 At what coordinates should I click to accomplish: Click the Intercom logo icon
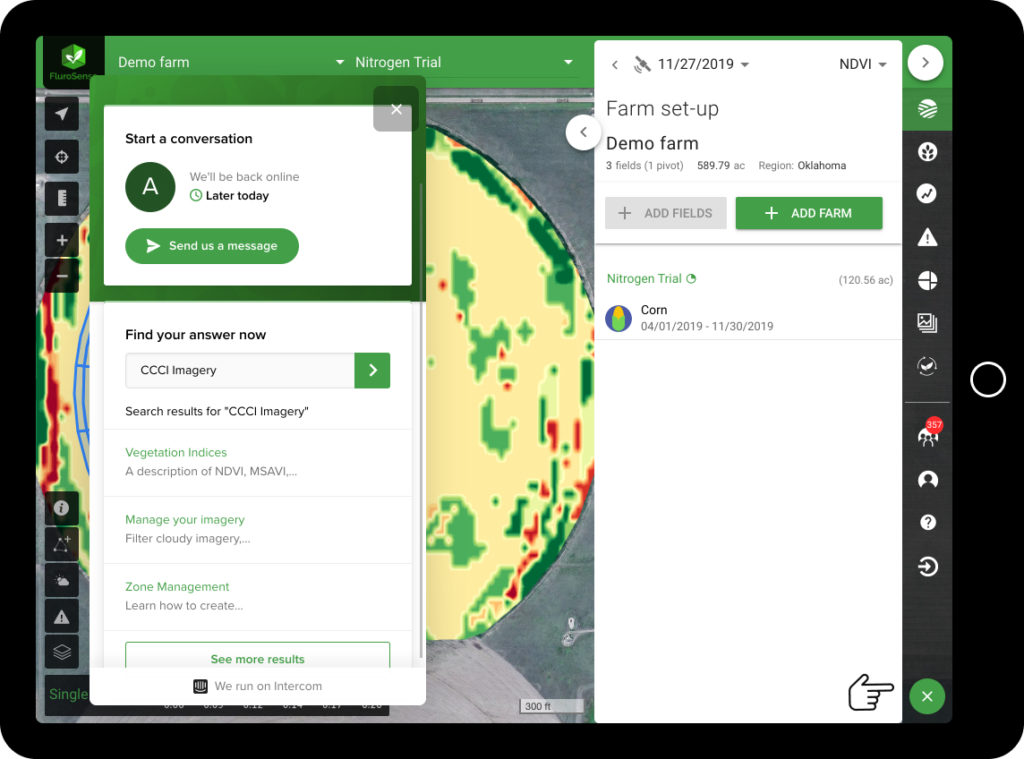click(200, 686)
